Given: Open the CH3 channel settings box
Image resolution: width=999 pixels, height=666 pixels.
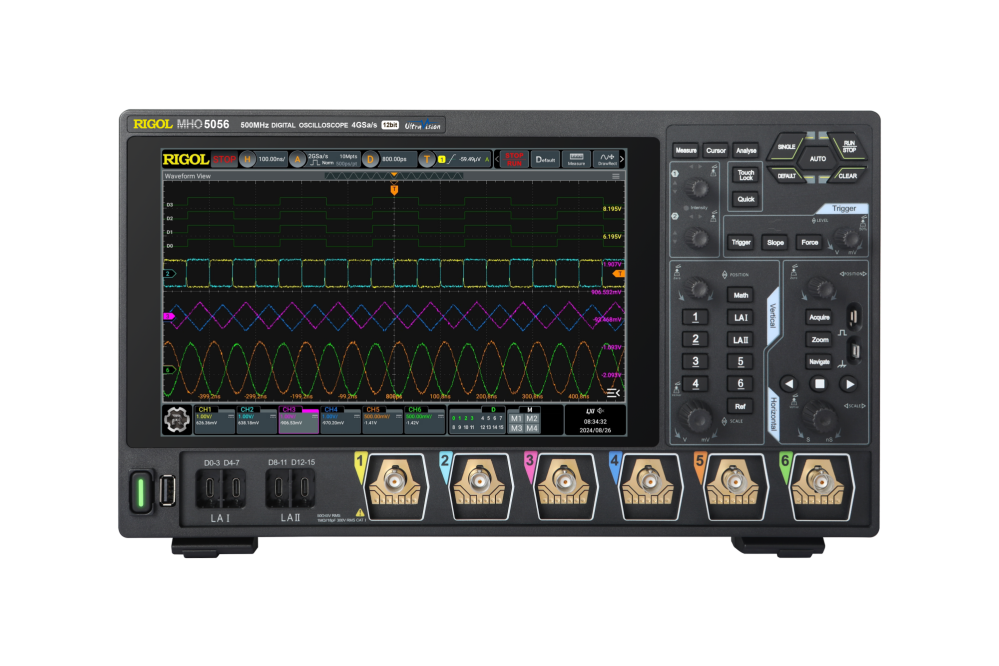Looking at the screenshot, I should tap(299, 420).
